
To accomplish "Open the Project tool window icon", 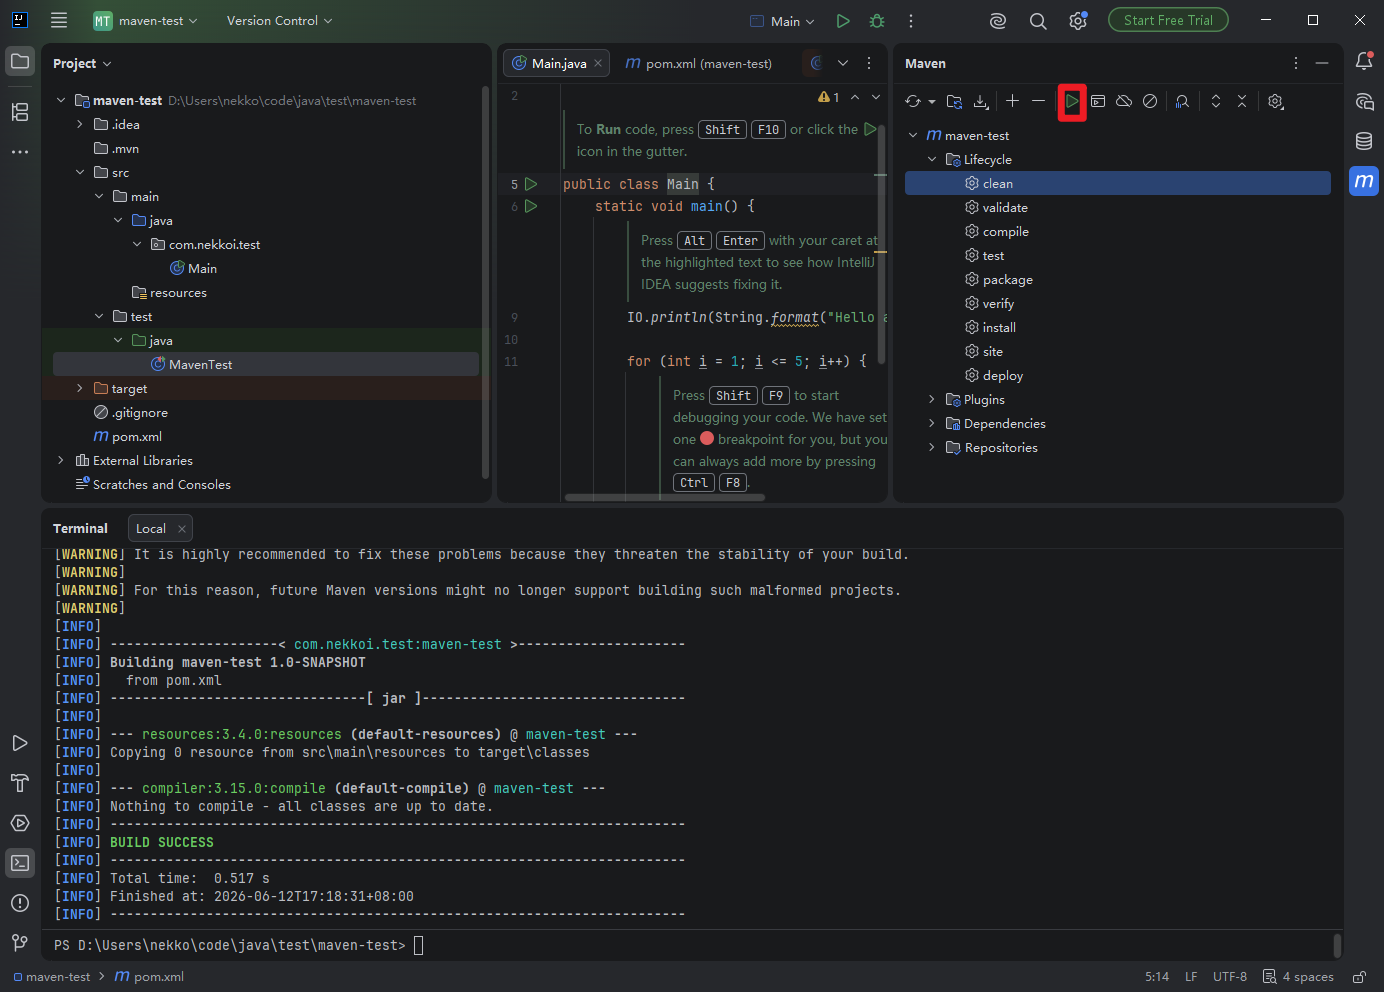I will pos(20,62).
